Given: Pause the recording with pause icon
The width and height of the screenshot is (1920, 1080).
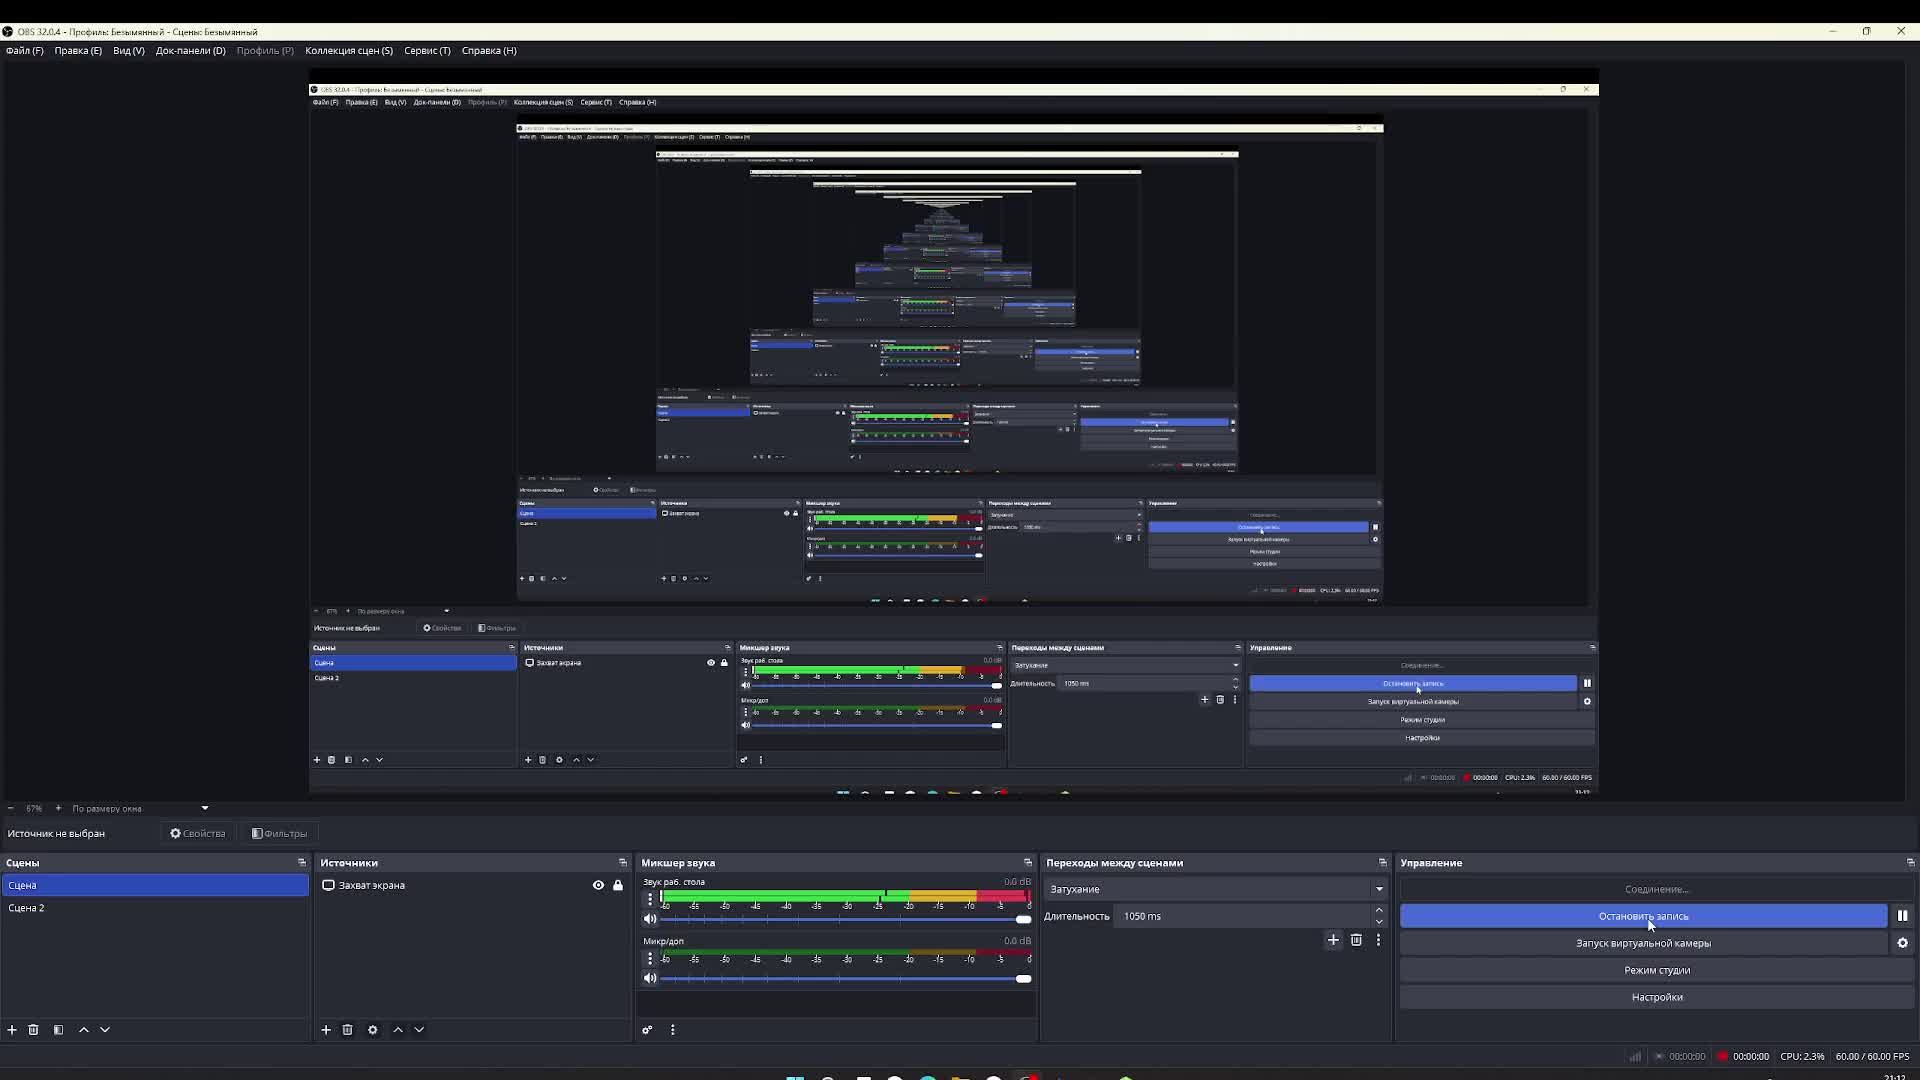Looking at the screenshot, I should pyautogui.click(x=1902, y=916).
